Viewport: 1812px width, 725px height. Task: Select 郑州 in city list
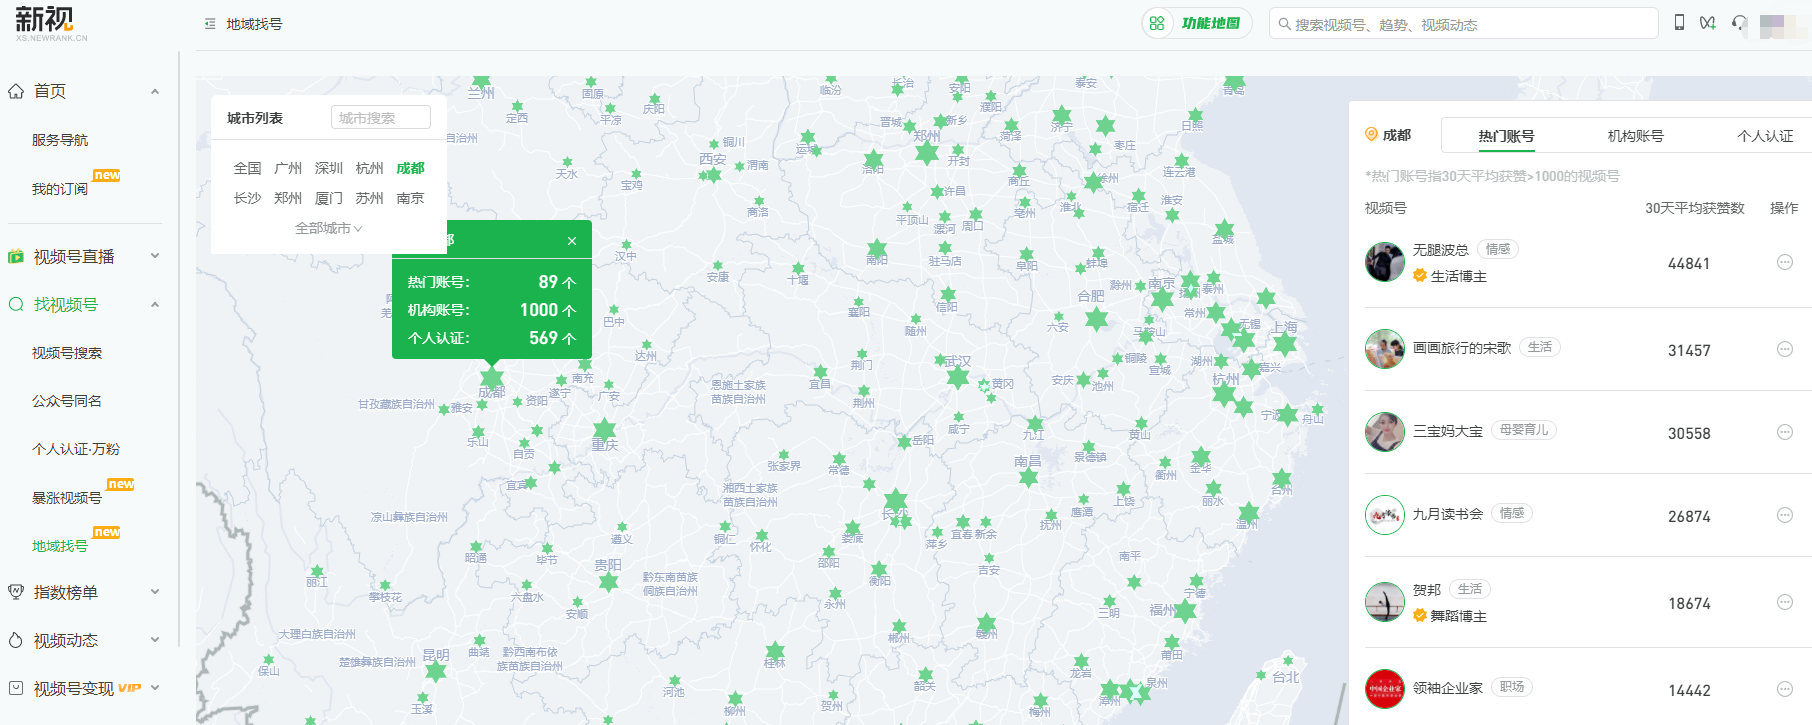(x=288, y=198)
